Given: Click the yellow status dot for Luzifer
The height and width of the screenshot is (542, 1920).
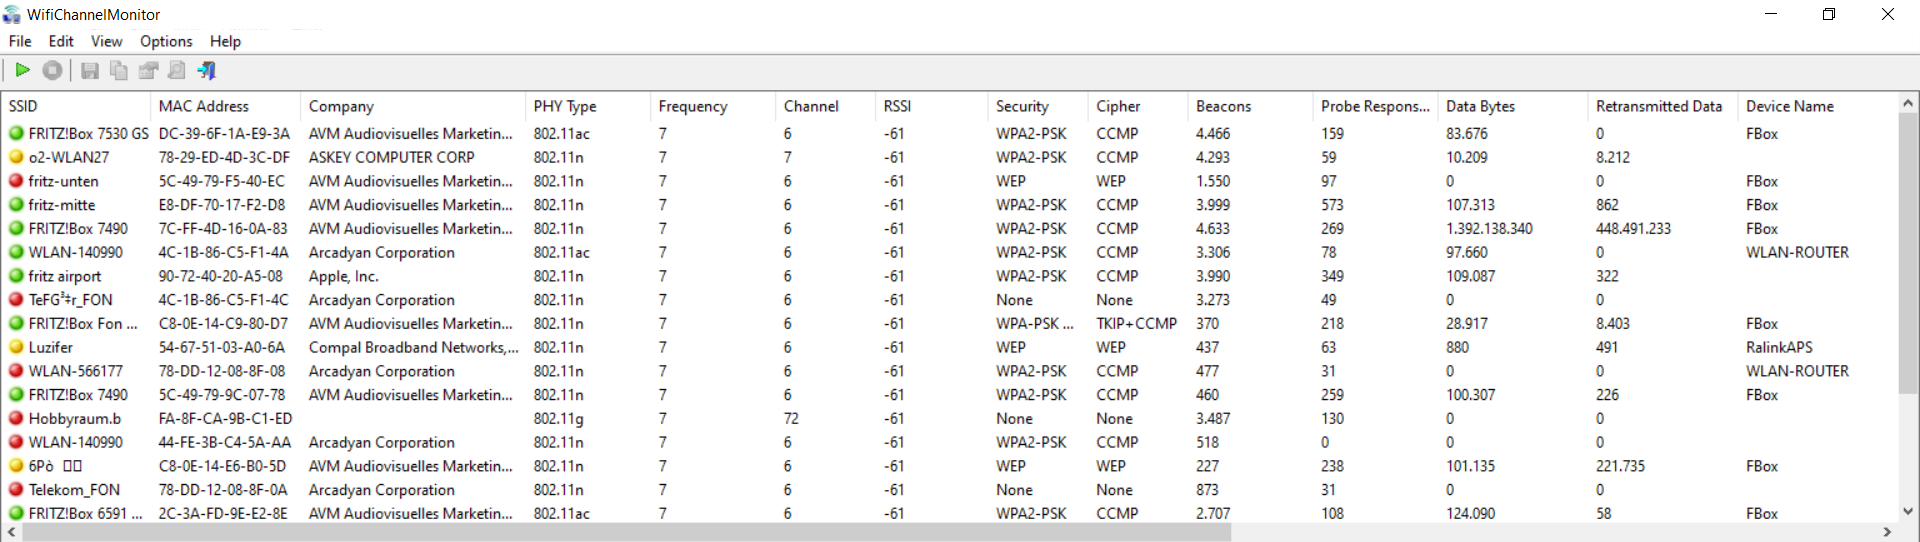Looking at the screenshot, I should [16, 347].
